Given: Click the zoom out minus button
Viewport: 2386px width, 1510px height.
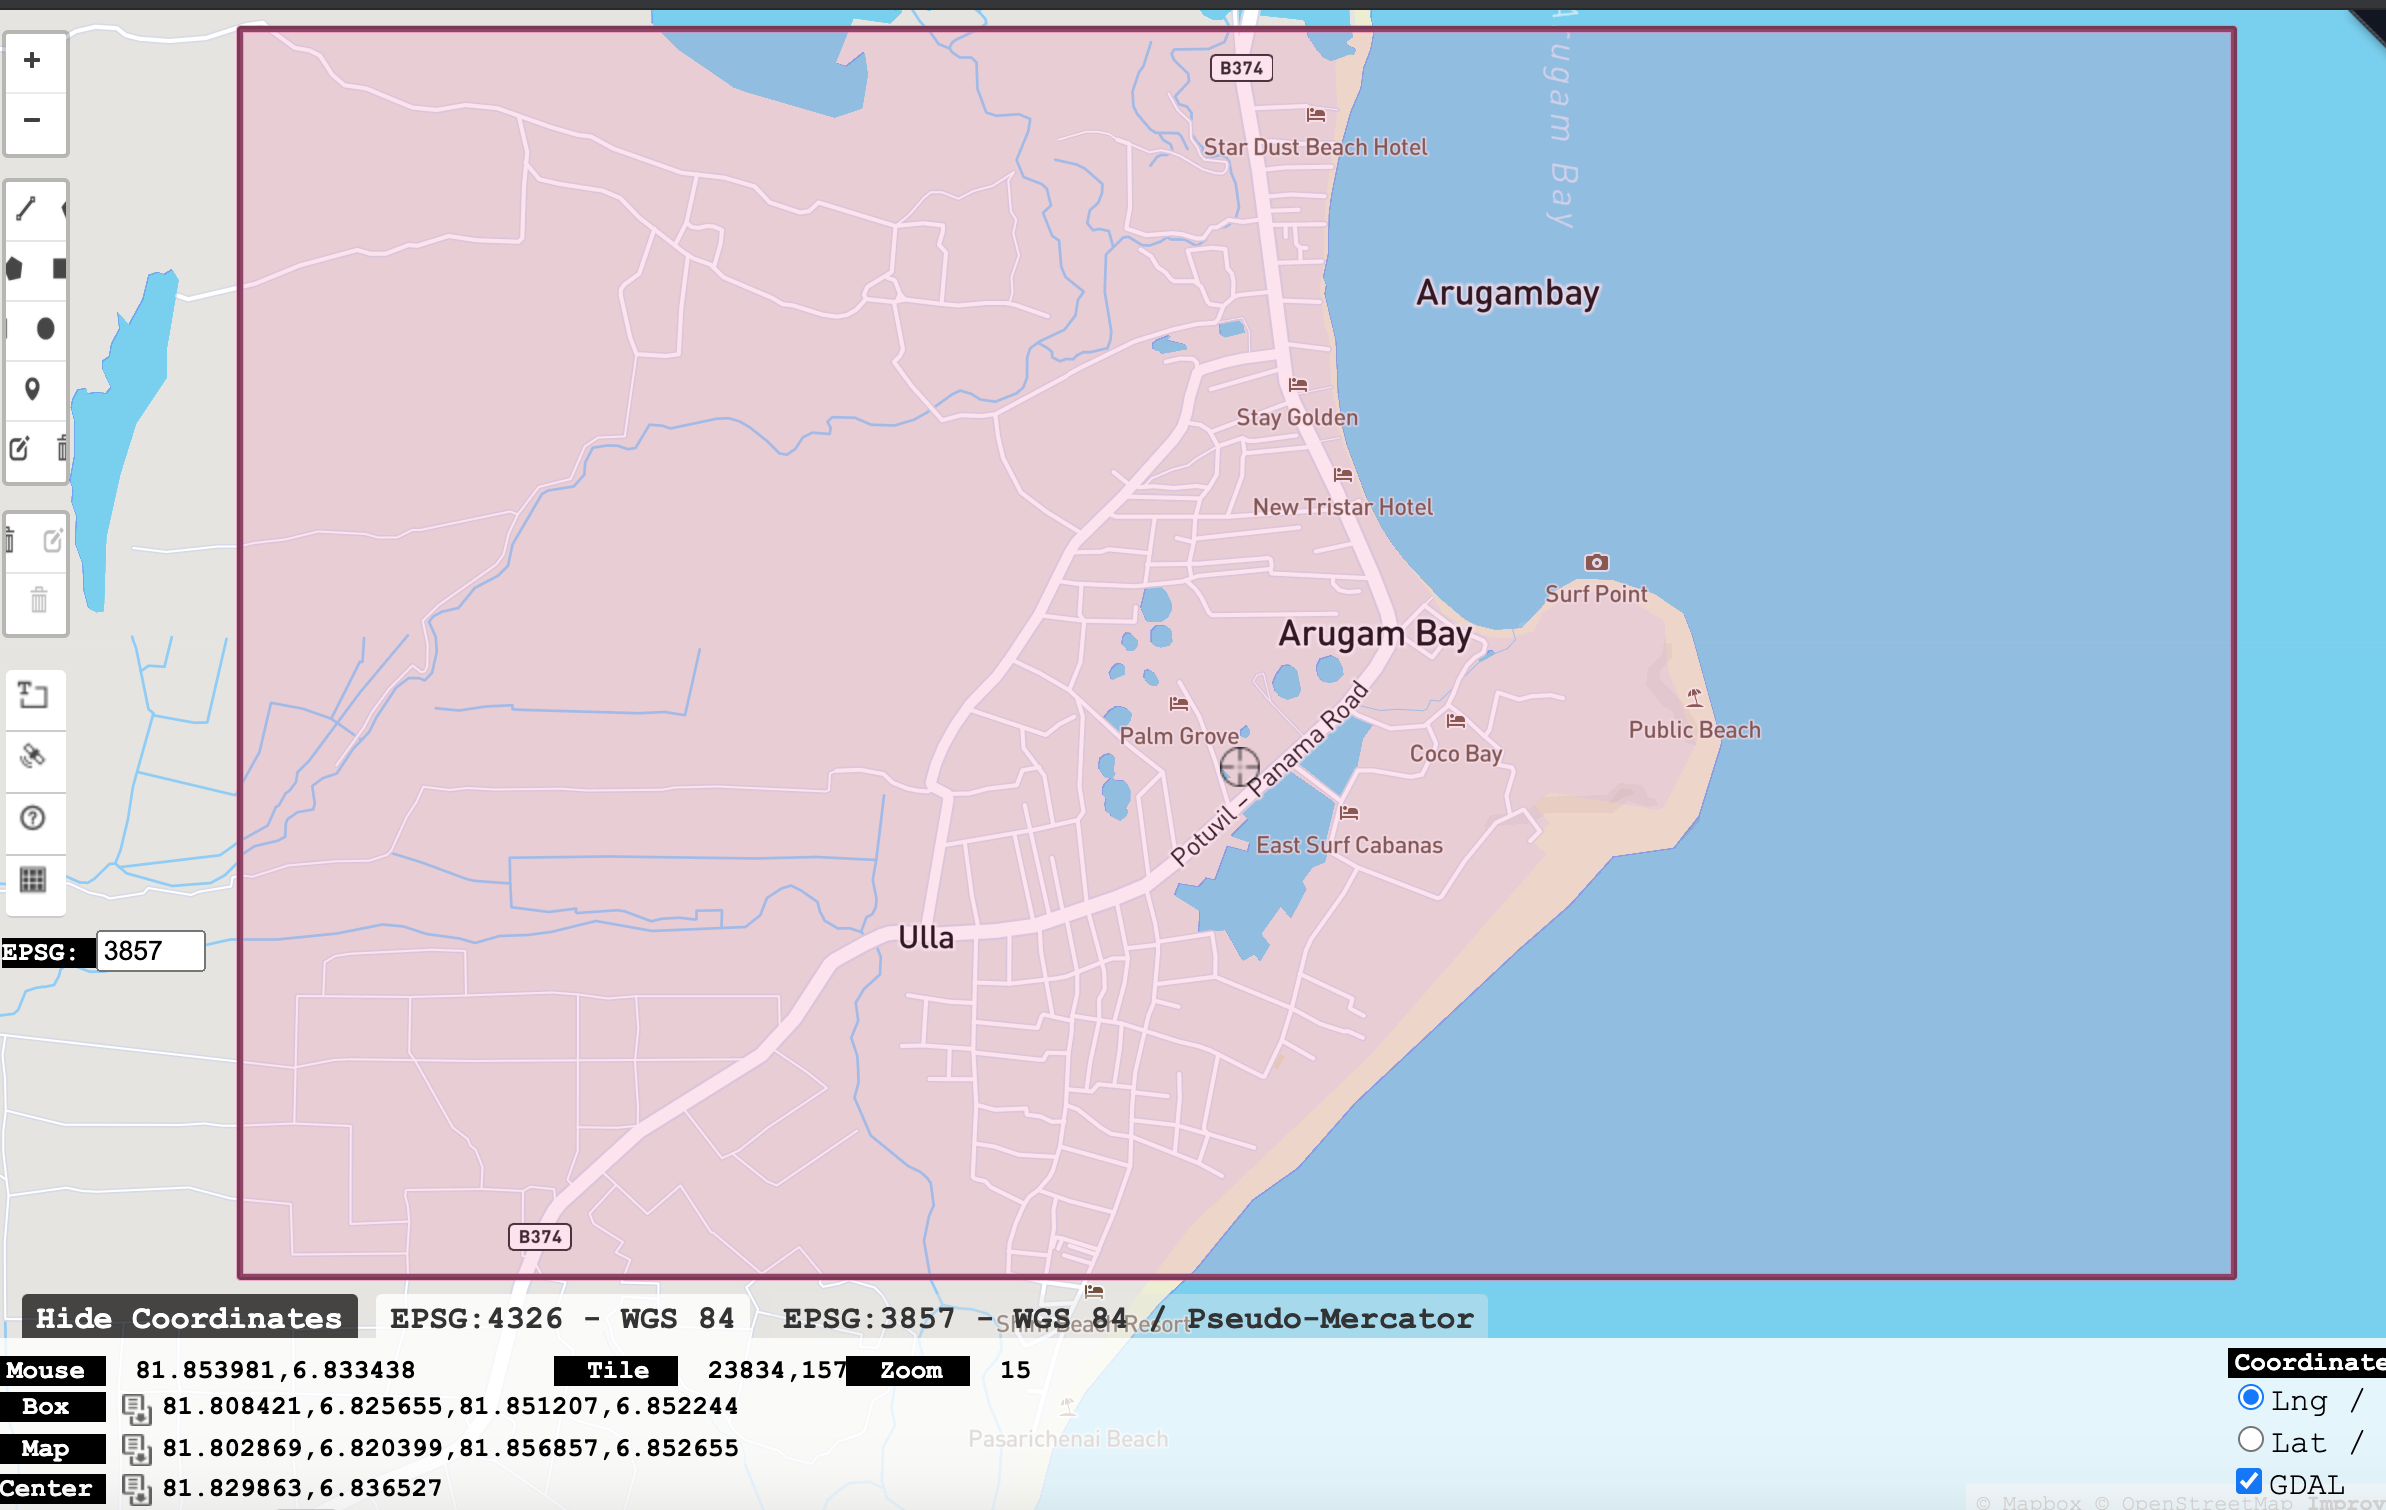Looking at the screenshot, I should pos(33,121).
